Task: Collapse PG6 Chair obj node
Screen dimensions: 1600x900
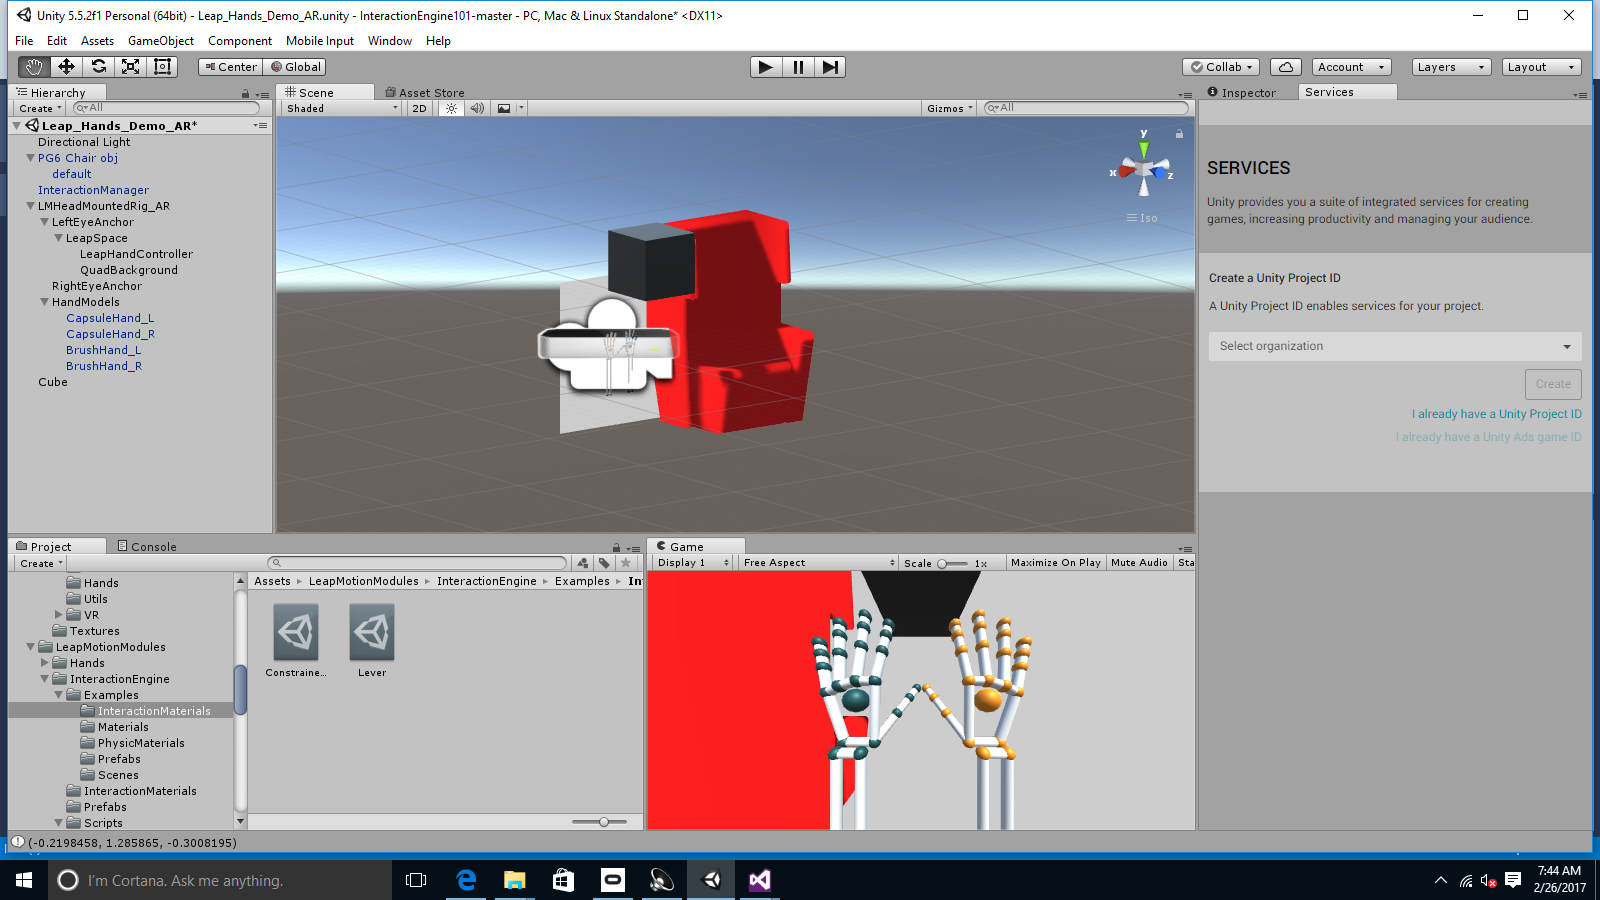Action: 30,158
